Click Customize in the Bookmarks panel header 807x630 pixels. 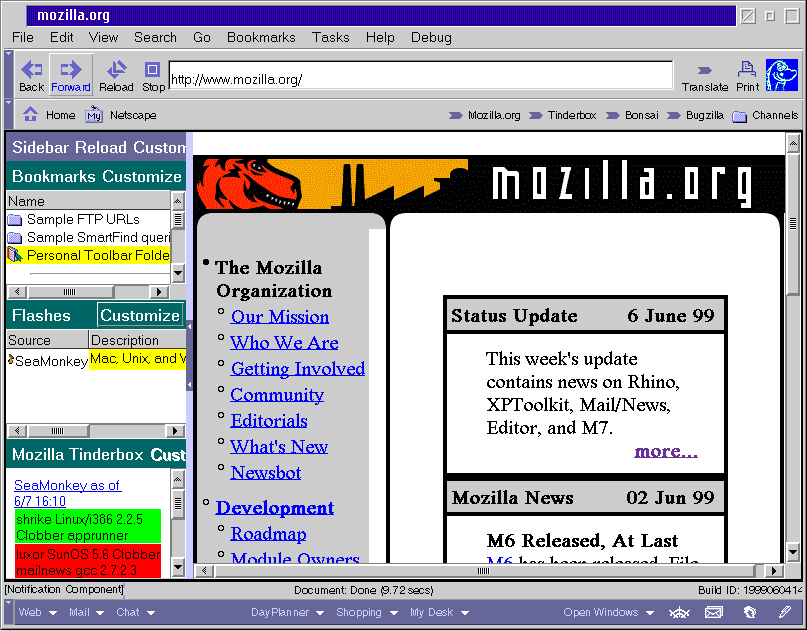(142, 177)
